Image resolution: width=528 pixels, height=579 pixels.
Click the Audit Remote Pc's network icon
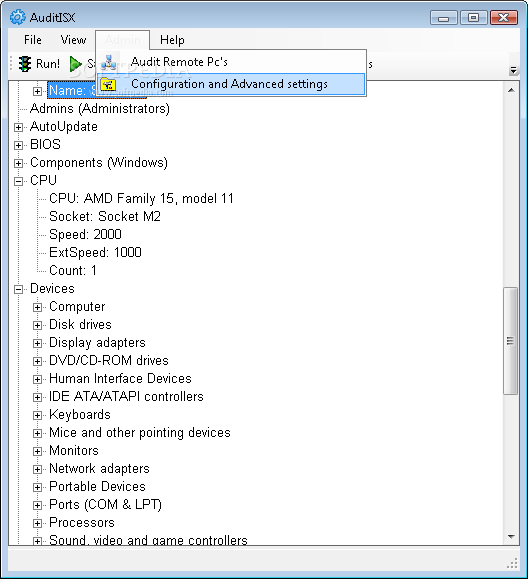(109, 62)
